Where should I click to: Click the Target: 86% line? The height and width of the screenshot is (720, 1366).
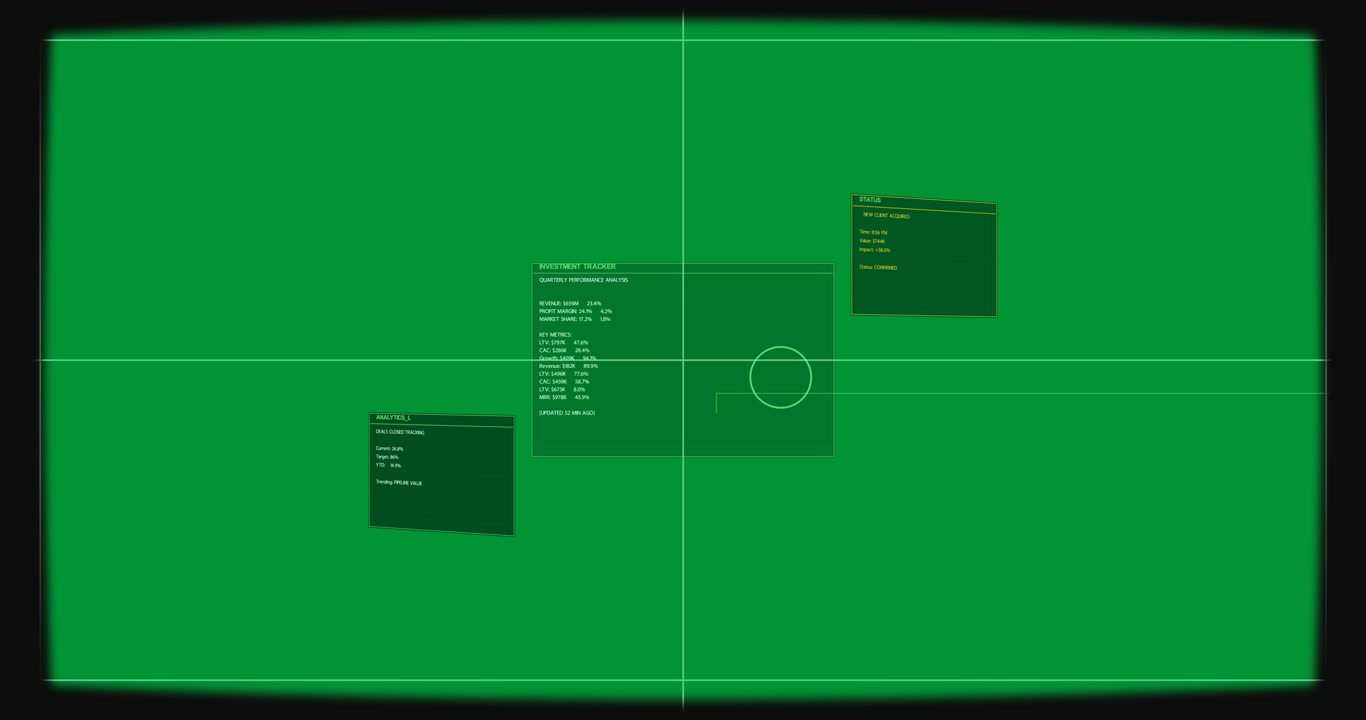click(387, 457)
